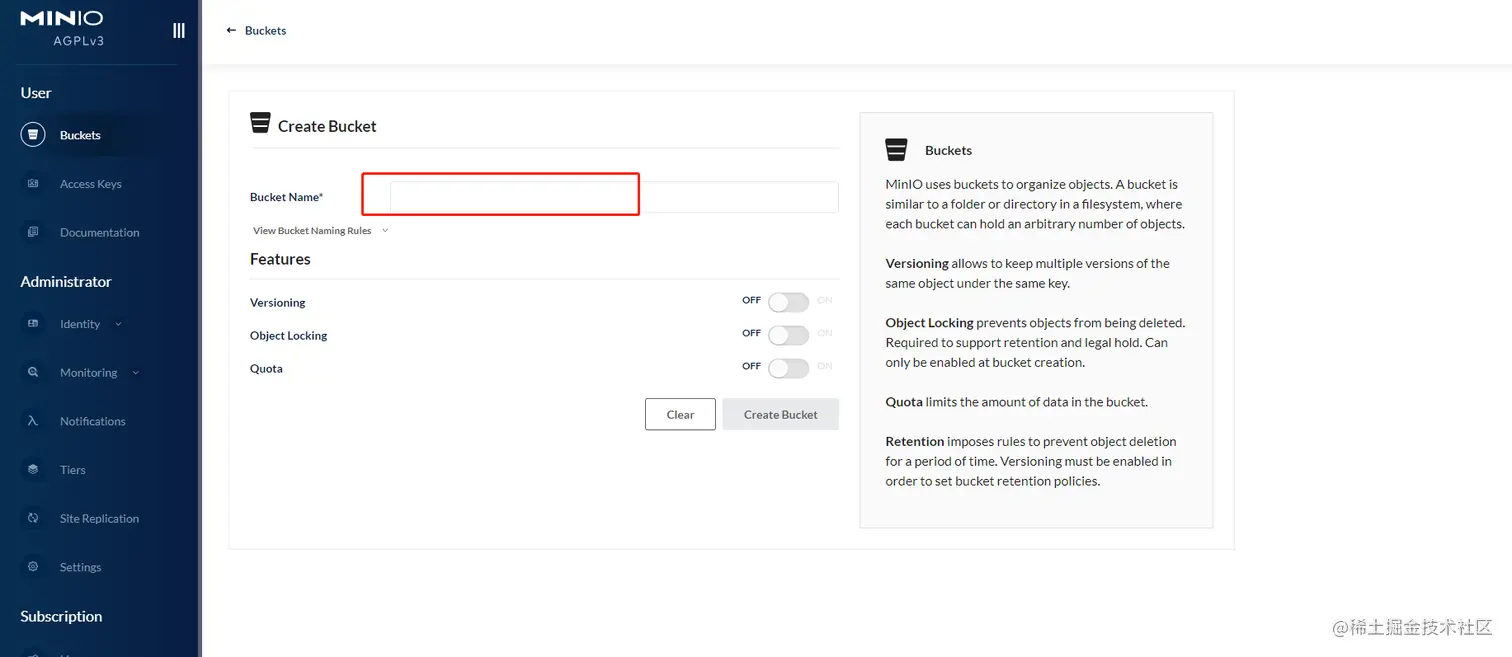This screenshot has width=1512, height=657.
Task: Open Site Replication in the sidebar
Action: pyautogui.click(x=99, y=518)
